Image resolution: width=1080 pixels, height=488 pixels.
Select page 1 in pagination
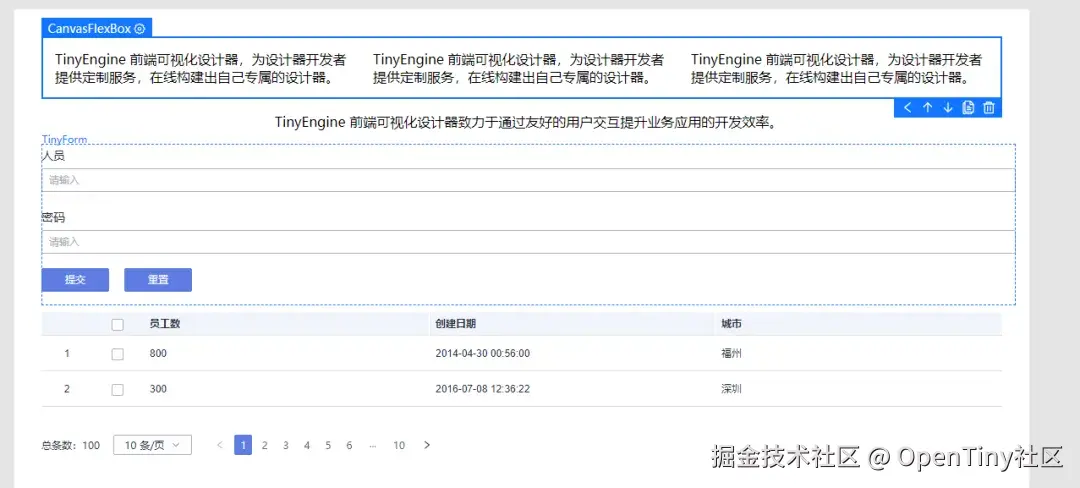click(x=242, y=445)
